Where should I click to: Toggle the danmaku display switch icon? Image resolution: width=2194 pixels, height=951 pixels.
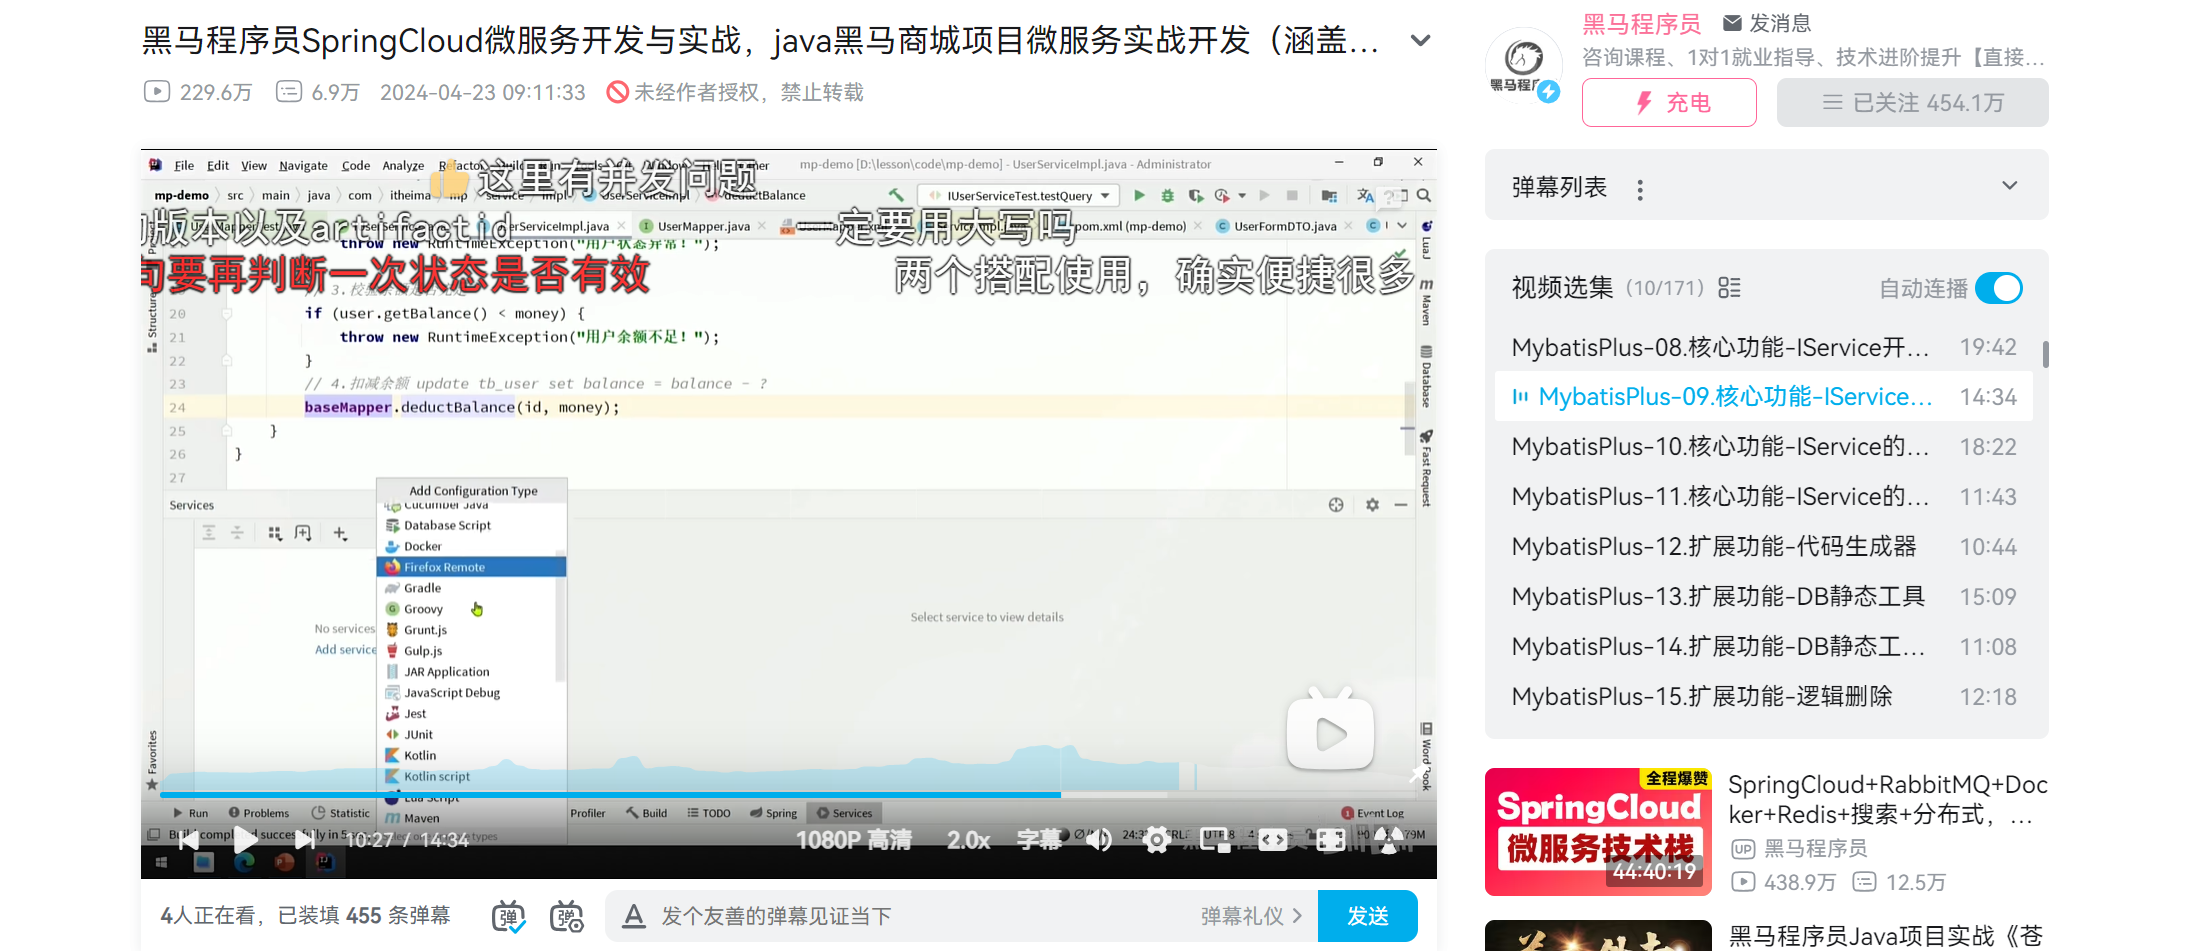(509, 916)
